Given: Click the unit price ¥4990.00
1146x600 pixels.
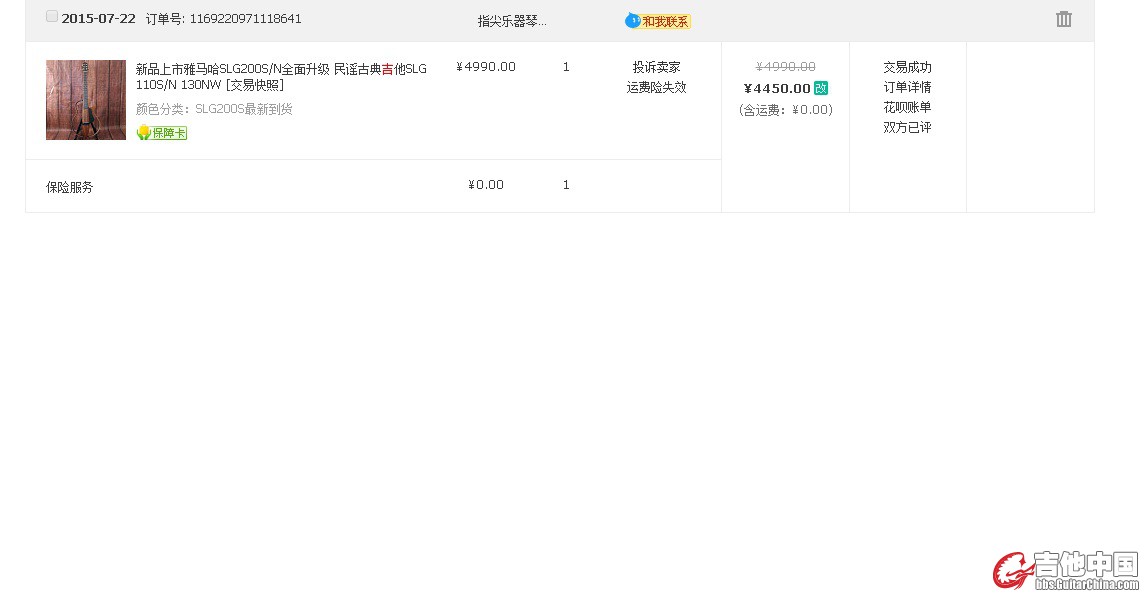Looking at the screenshot, I should (486, 67).
